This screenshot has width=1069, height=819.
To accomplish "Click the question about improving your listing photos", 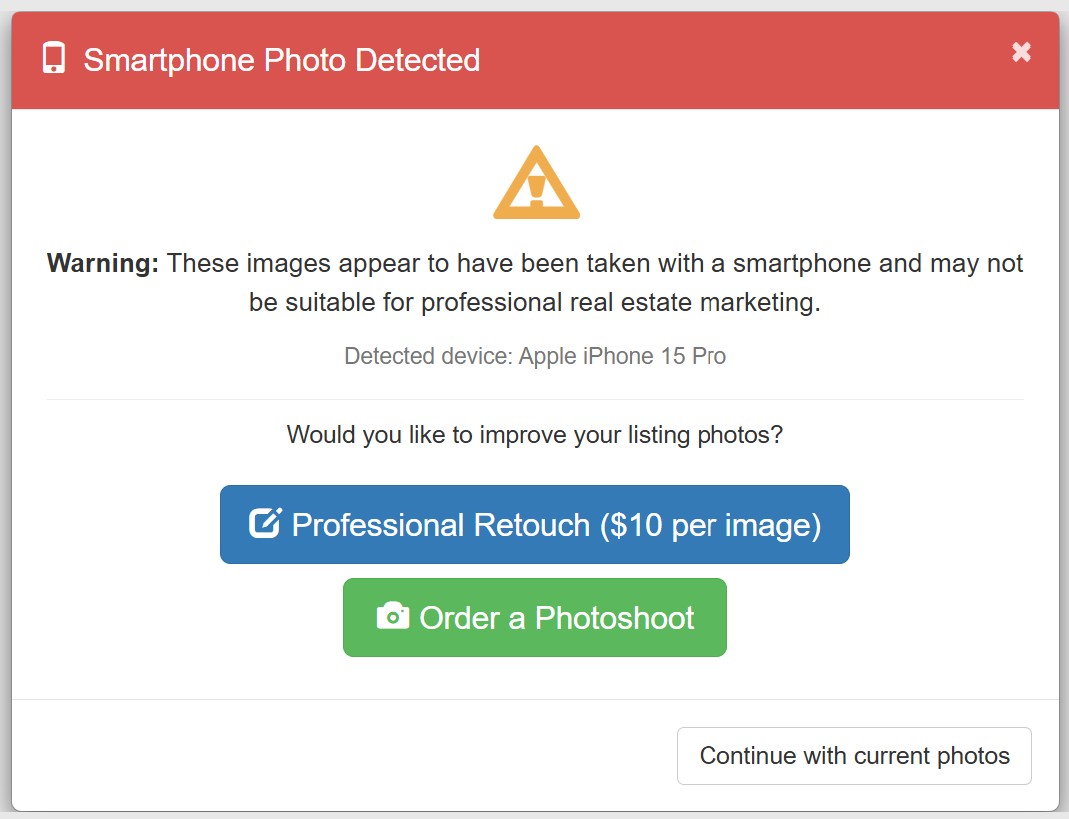I will click(534, 435).
